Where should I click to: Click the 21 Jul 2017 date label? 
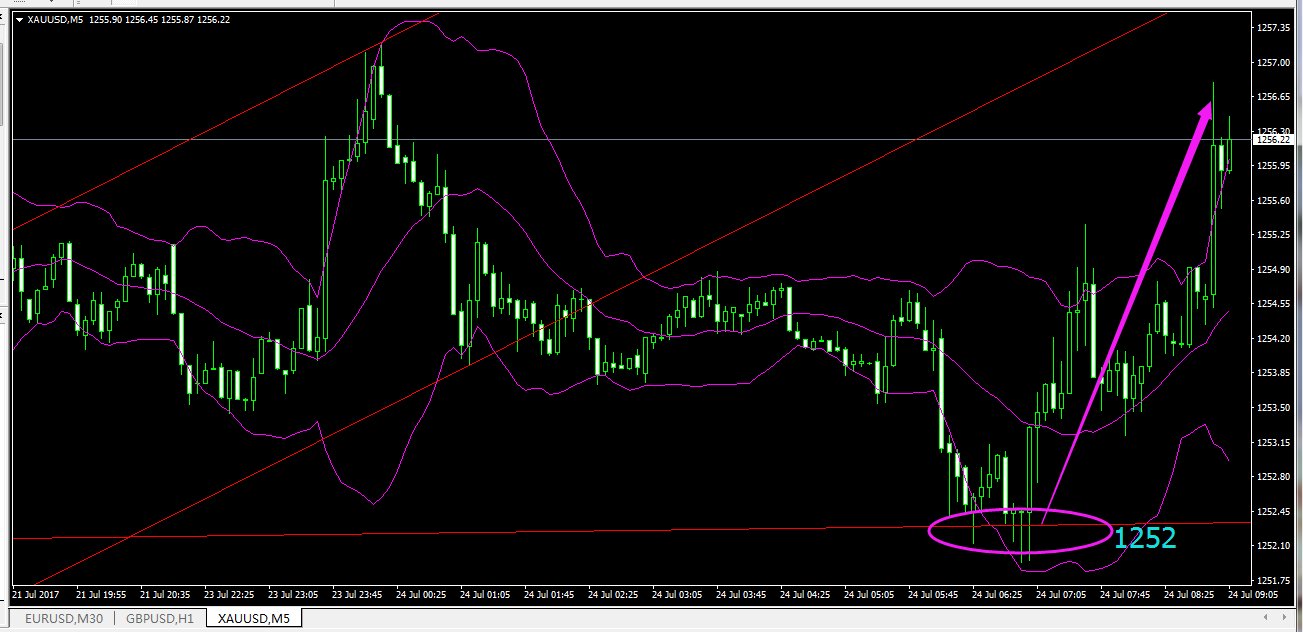click(36, 594)
